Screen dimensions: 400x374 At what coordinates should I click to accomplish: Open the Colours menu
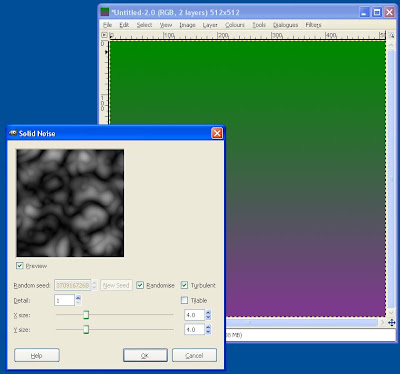coord(235,25)
